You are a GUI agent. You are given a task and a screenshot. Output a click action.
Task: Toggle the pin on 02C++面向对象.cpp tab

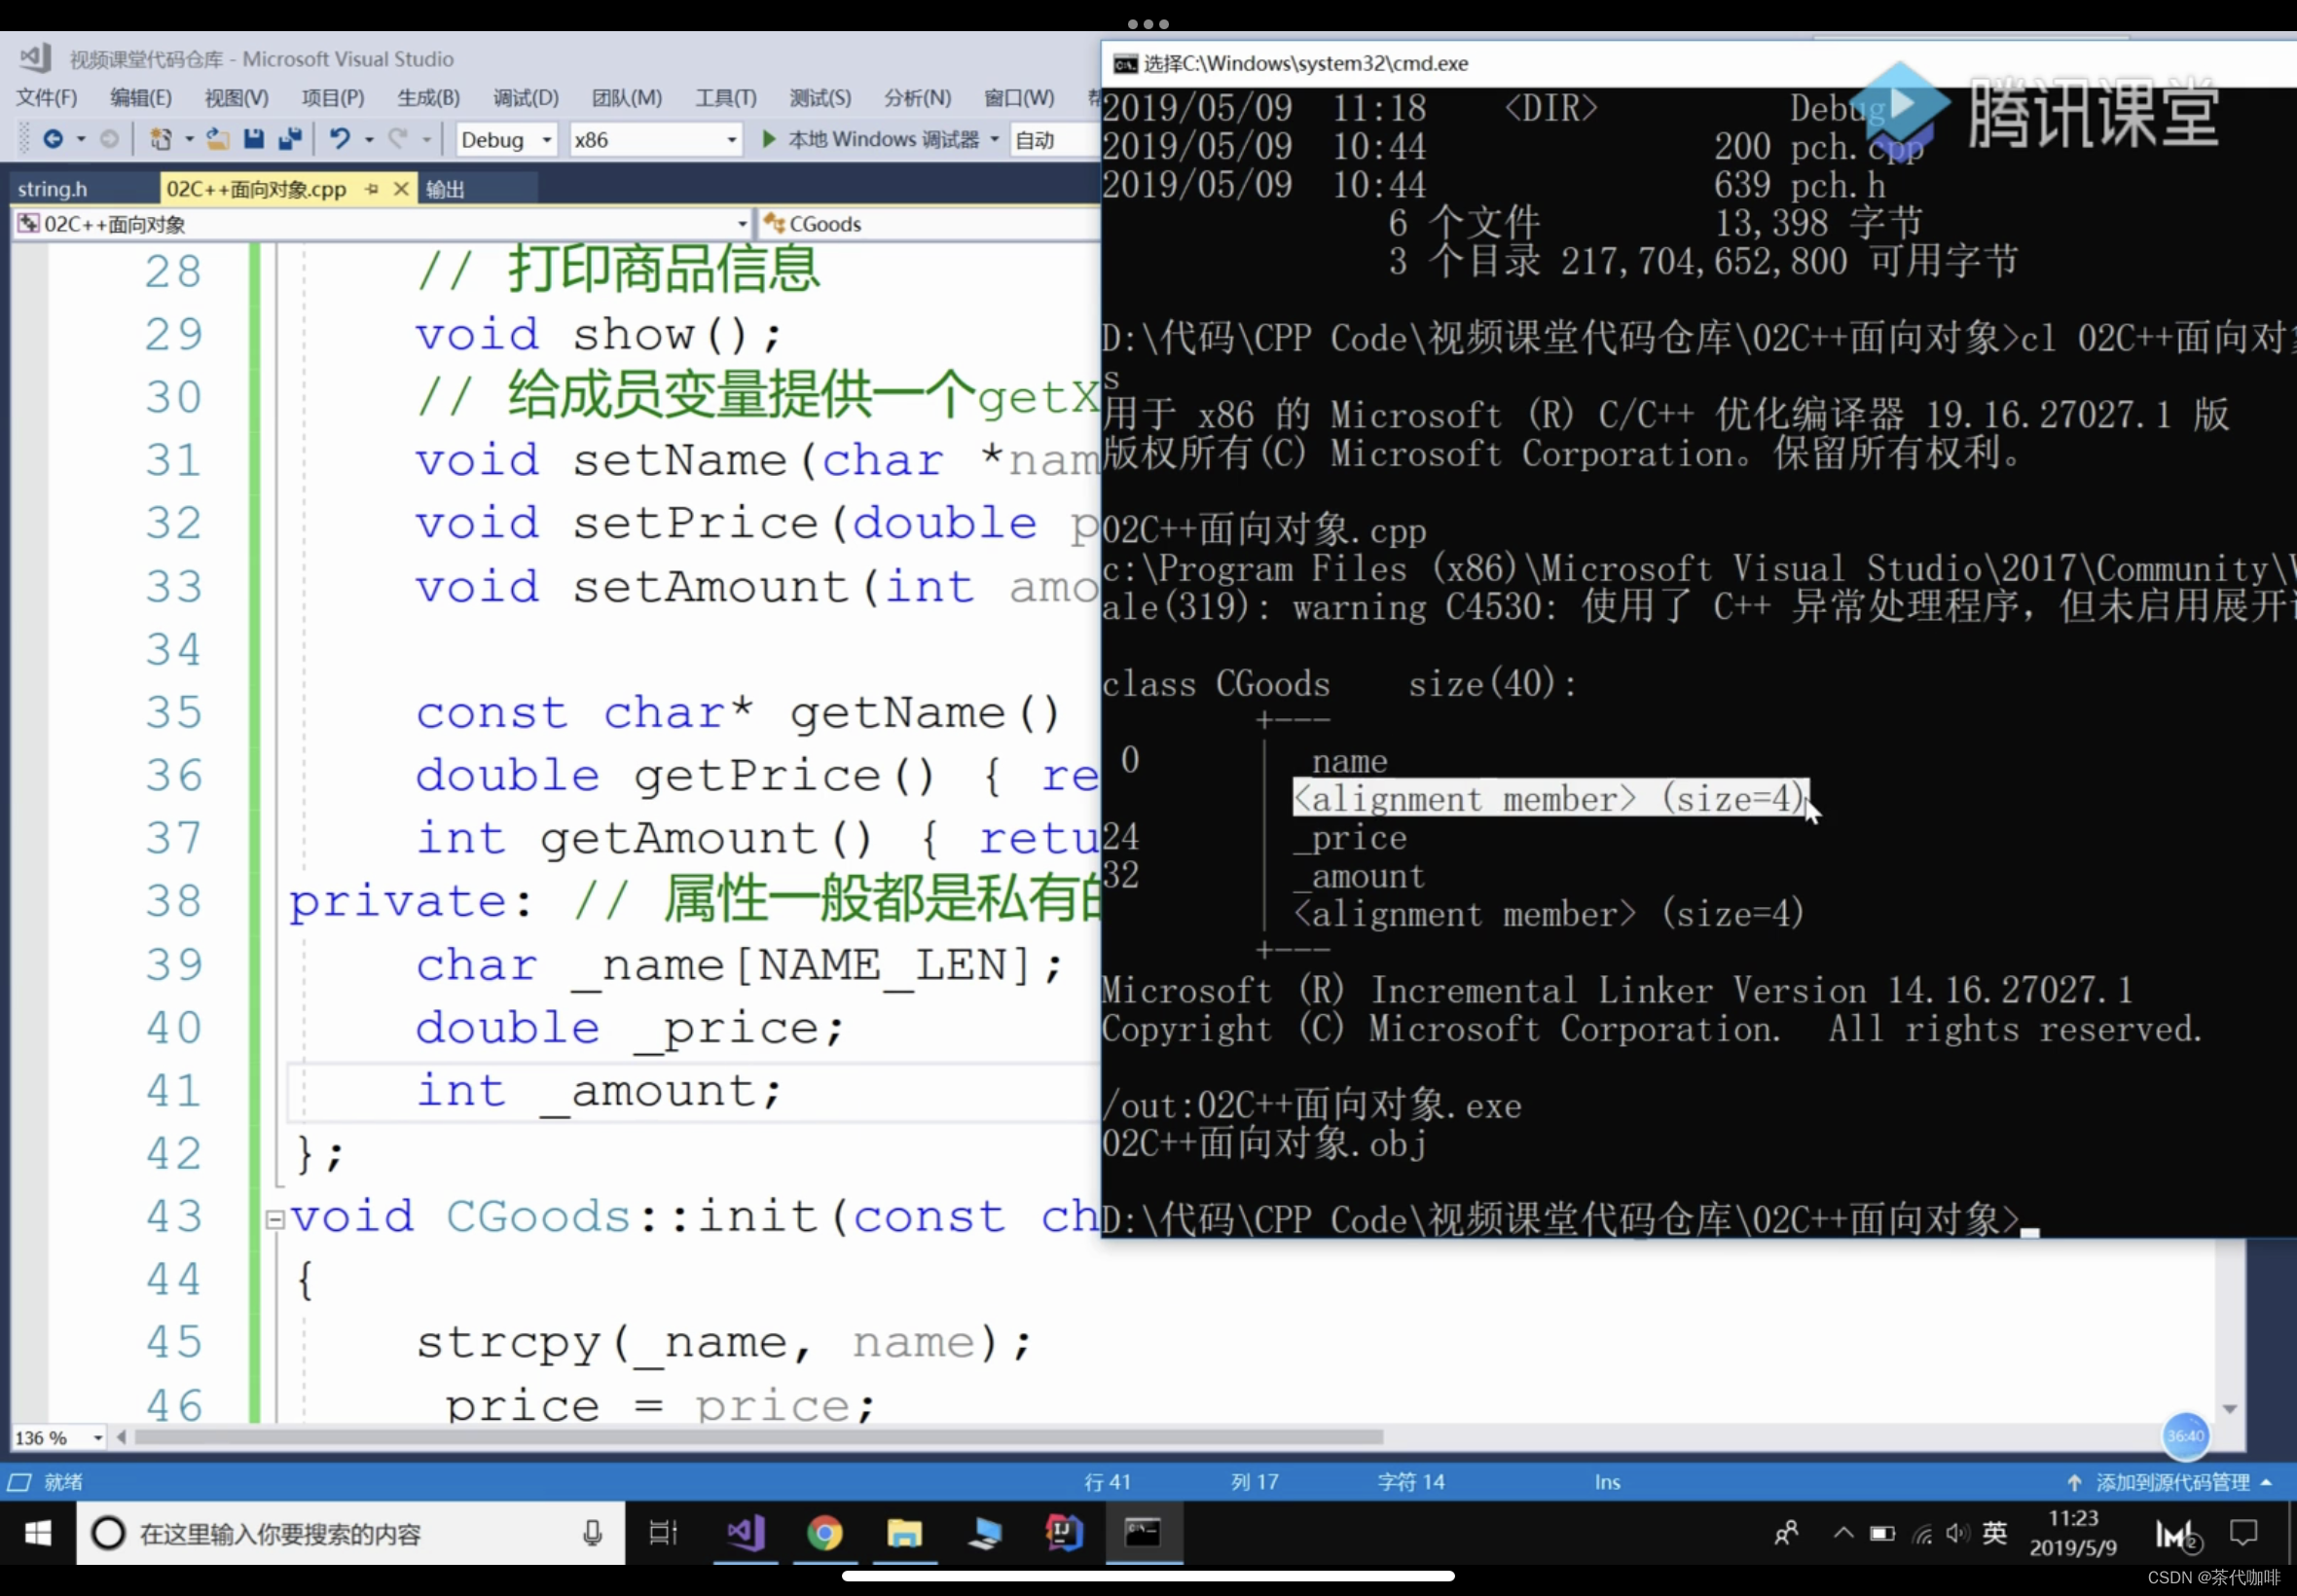point(370,188)
